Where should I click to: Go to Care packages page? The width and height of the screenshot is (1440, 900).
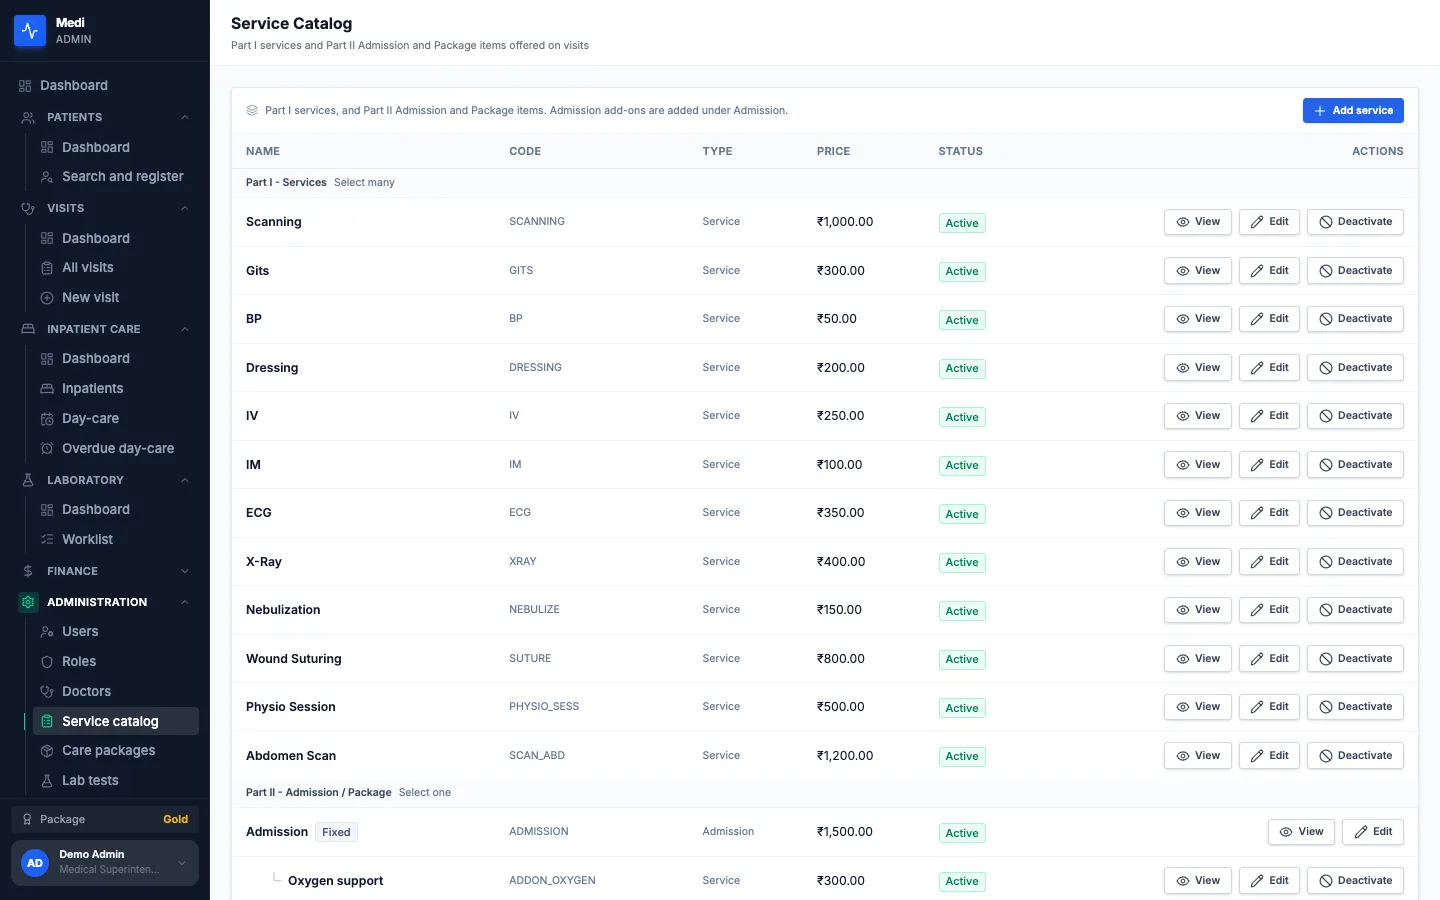point(116,751)
